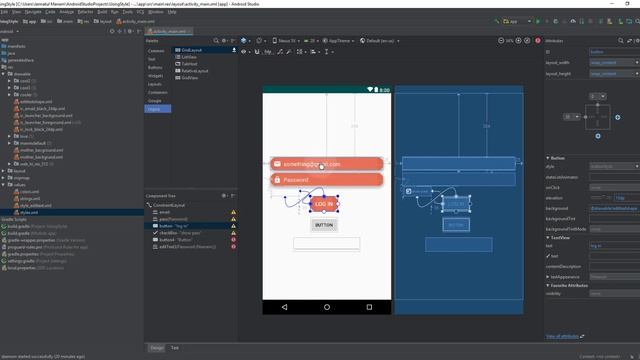Switch to the Text tab below the editor
Screen dimensions: 640x360
pos(175,348)
